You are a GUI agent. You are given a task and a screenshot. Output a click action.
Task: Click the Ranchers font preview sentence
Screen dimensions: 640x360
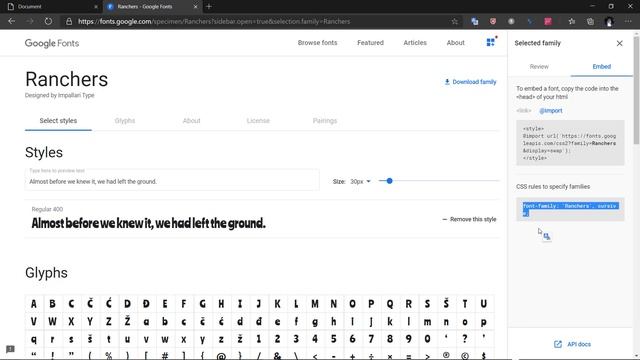(149, 223)
